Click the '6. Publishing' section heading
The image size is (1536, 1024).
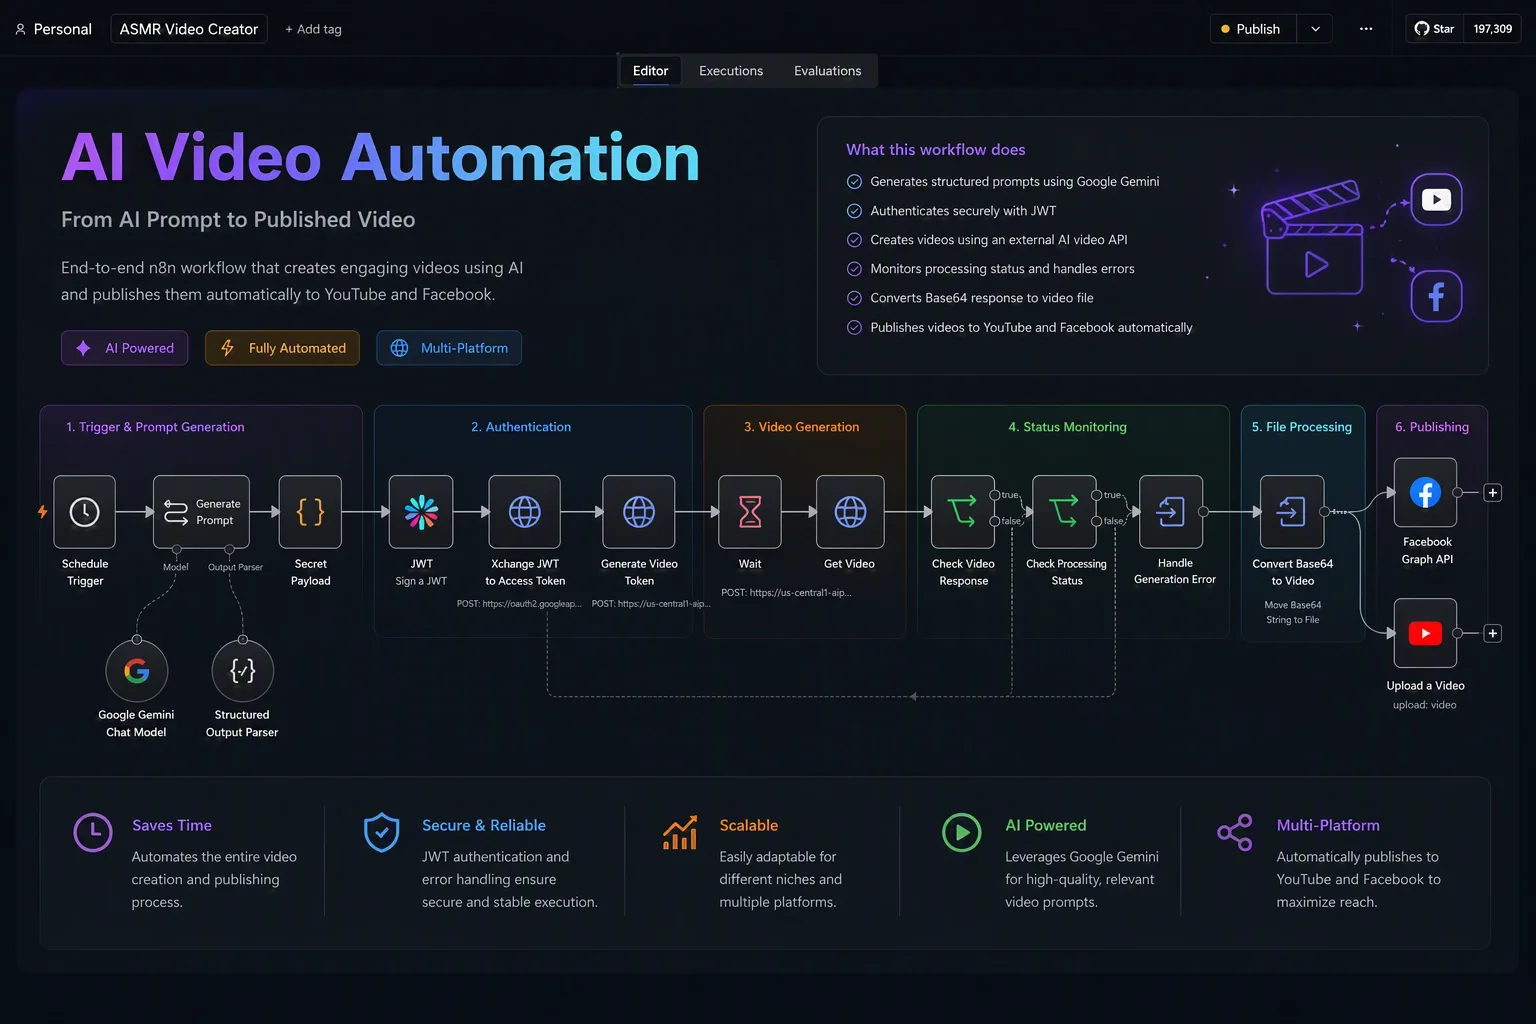[1432, 427]
